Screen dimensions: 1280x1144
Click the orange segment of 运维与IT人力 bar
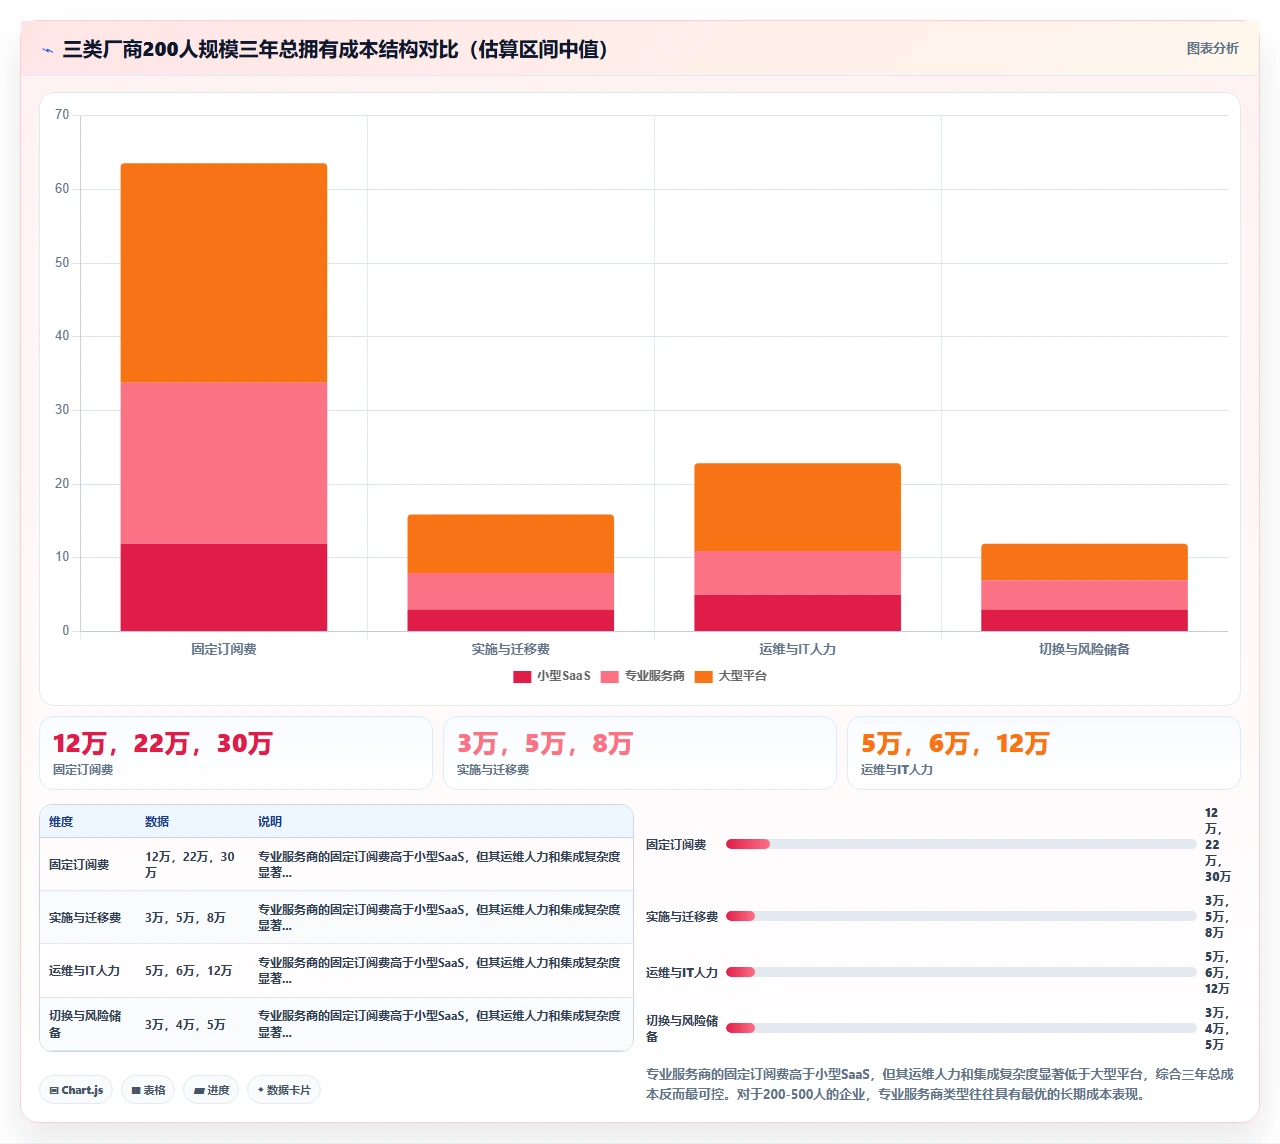(x=798, y=507)
